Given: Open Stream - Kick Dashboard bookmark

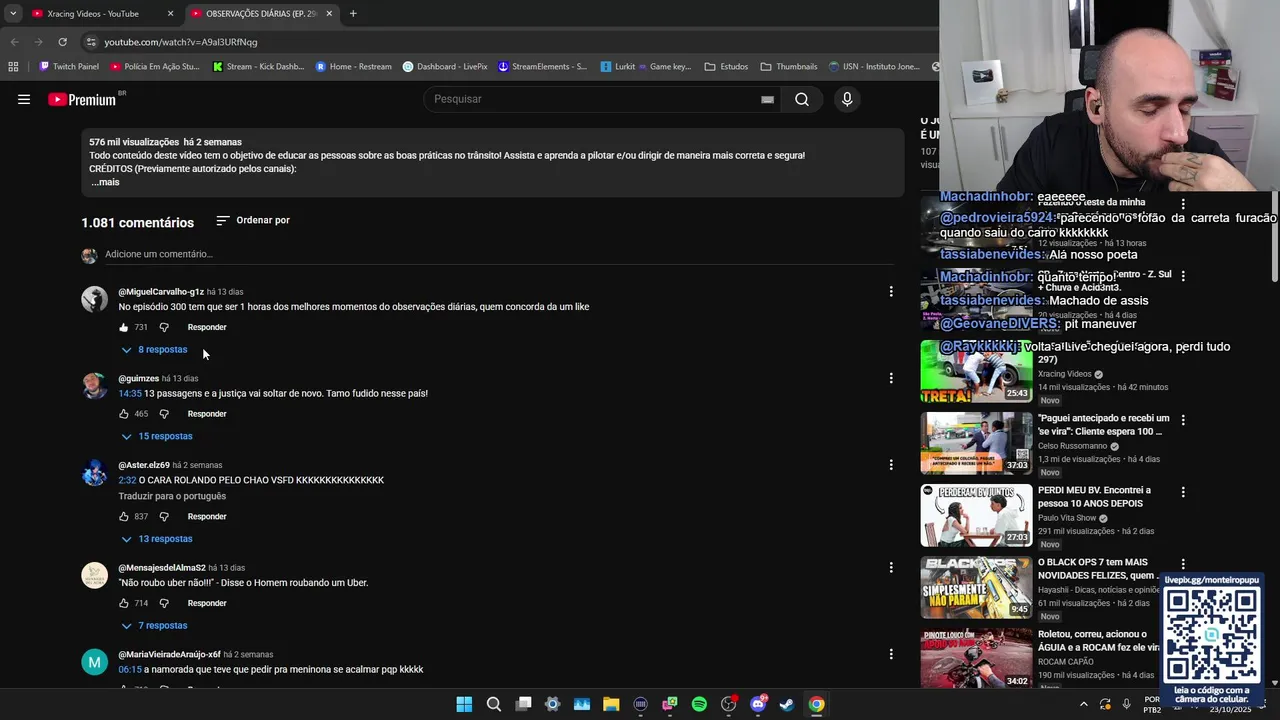Looking at the screenshot, I should click(x=258, y=67).
